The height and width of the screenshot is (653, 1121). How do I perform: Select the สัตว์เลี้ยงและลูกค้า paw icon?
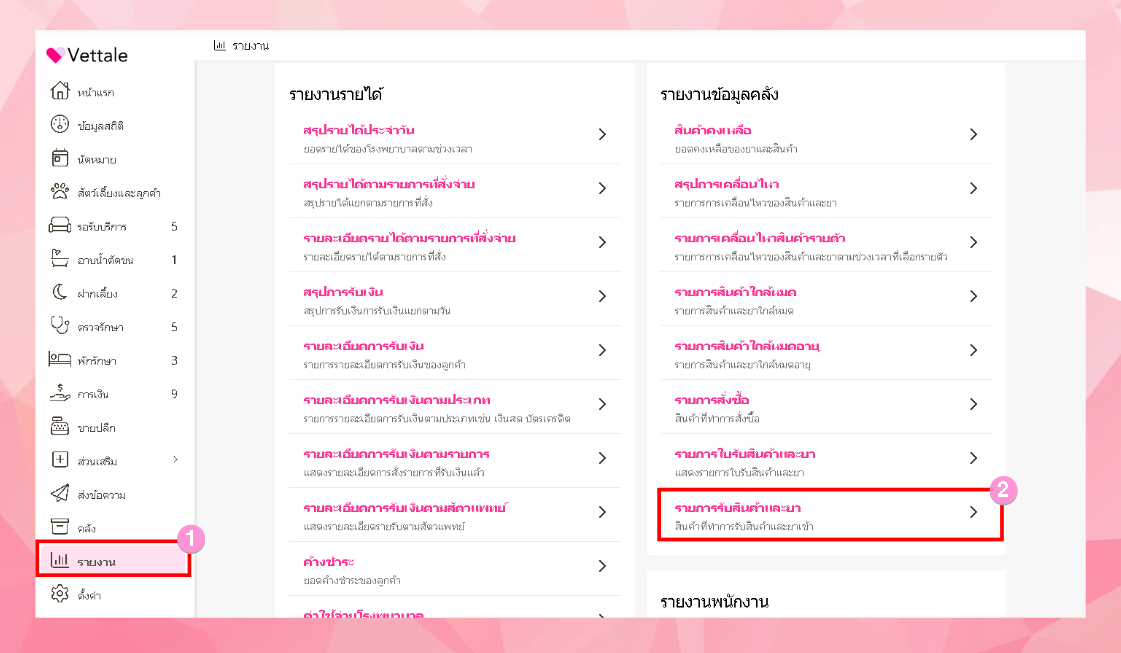coord(59,193)
